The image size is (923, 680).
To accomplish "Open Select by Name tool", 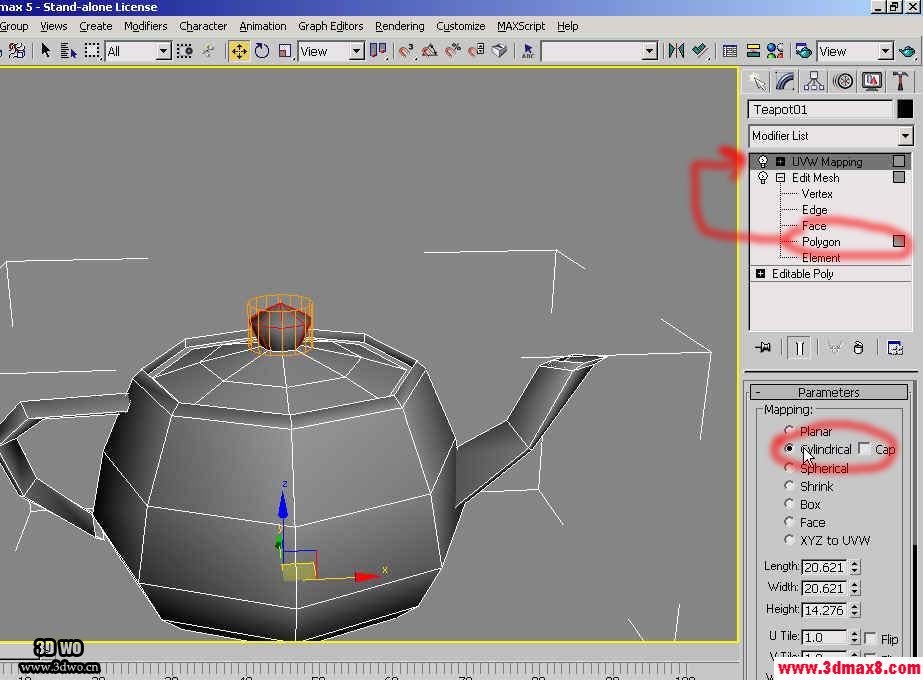I will [68, 51].
